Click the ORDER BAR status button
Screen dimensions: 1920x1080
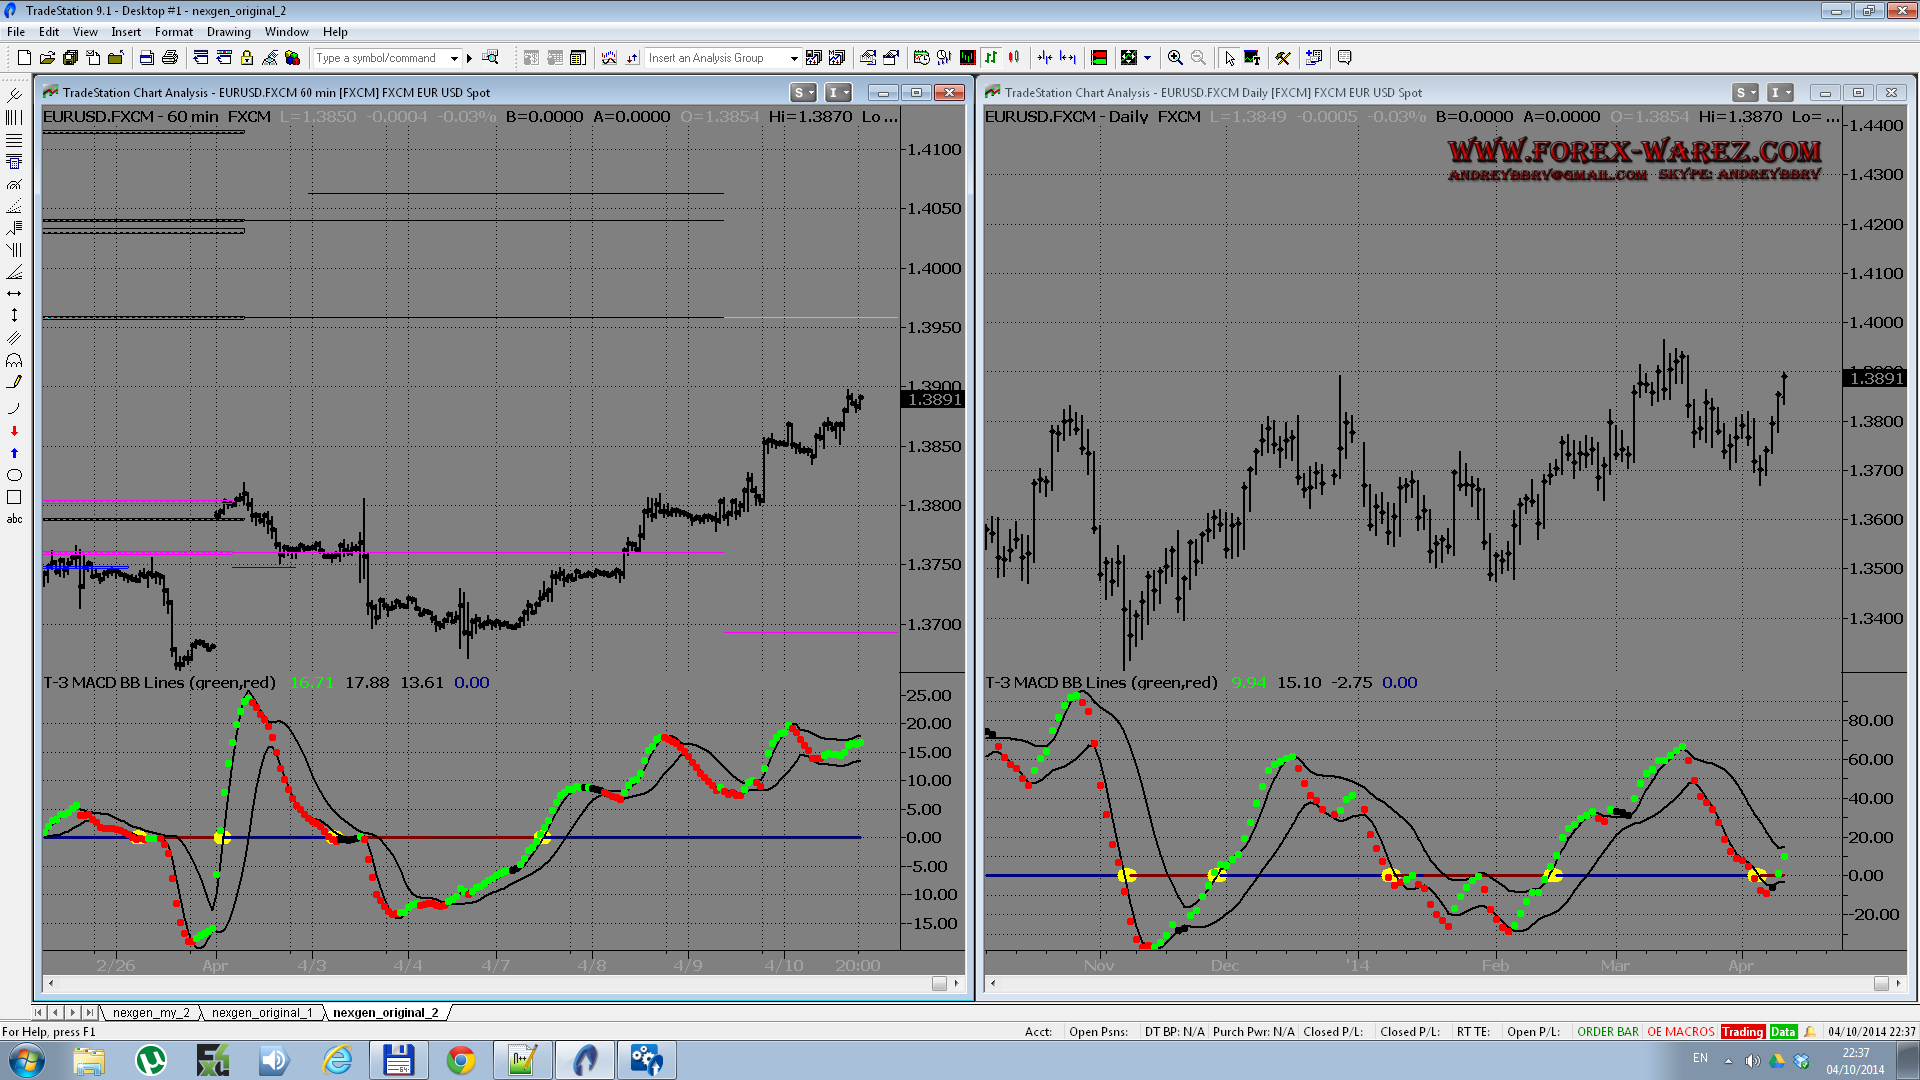(1607, 1031)
